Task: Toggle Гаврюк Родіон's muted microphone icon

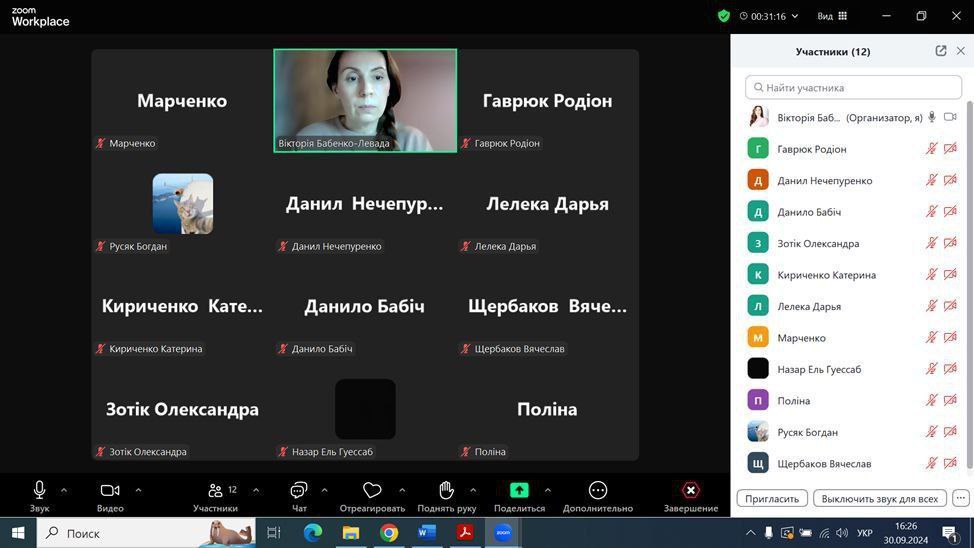Action: tap(931, 149)
